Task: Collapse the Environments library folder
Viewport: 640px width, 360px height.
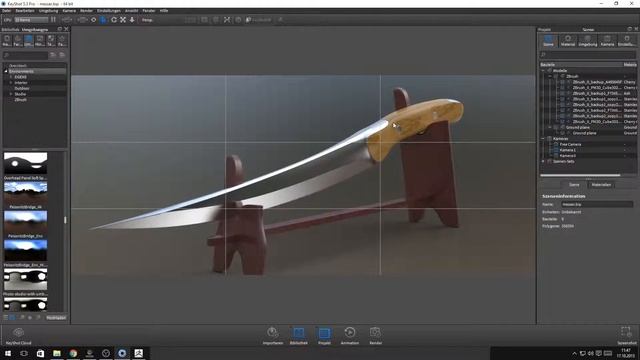Action: [6, 71]
